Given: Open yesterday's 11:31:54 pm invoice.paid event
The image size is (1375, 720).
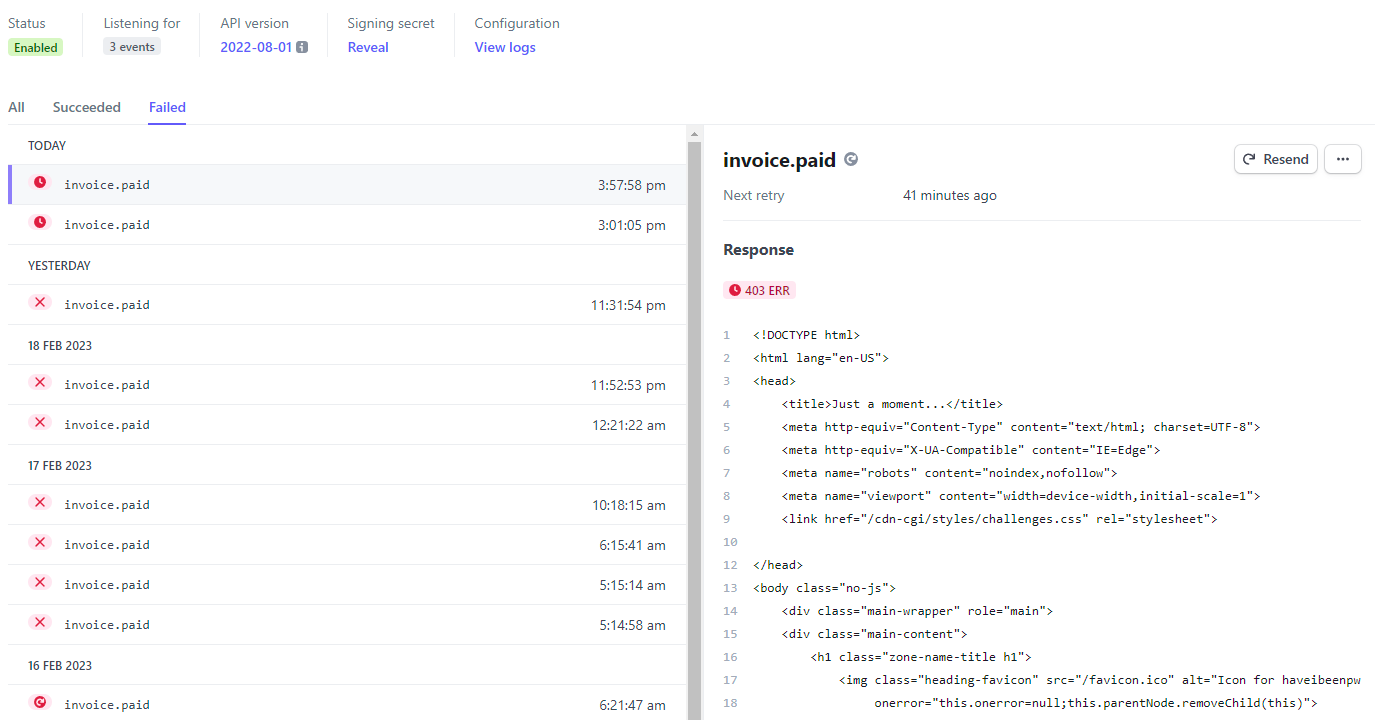Looking at the screenshot, I should (x=347, y=305).
